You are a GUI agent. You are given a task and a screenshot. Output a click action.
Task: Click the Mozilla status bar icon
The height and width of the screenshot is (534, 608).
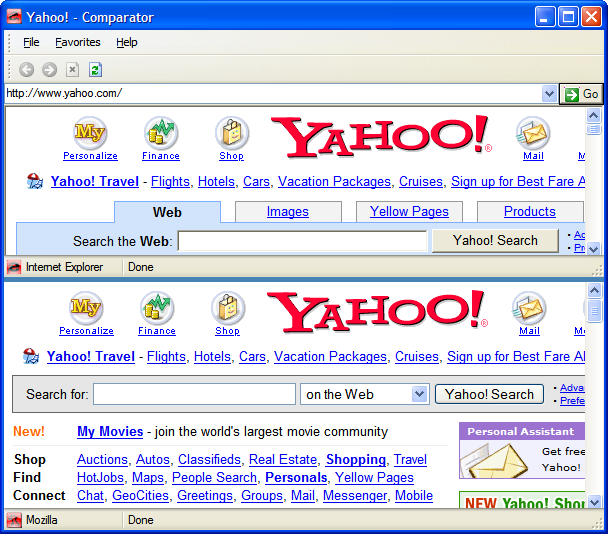[14, 520]
